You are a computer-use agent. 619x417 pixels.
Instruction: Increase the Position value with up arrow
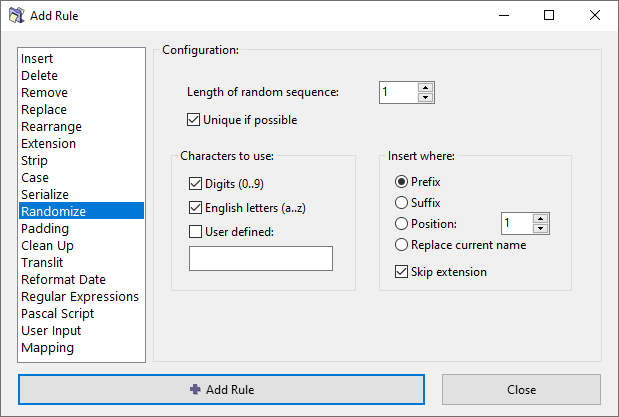point(541,218)
